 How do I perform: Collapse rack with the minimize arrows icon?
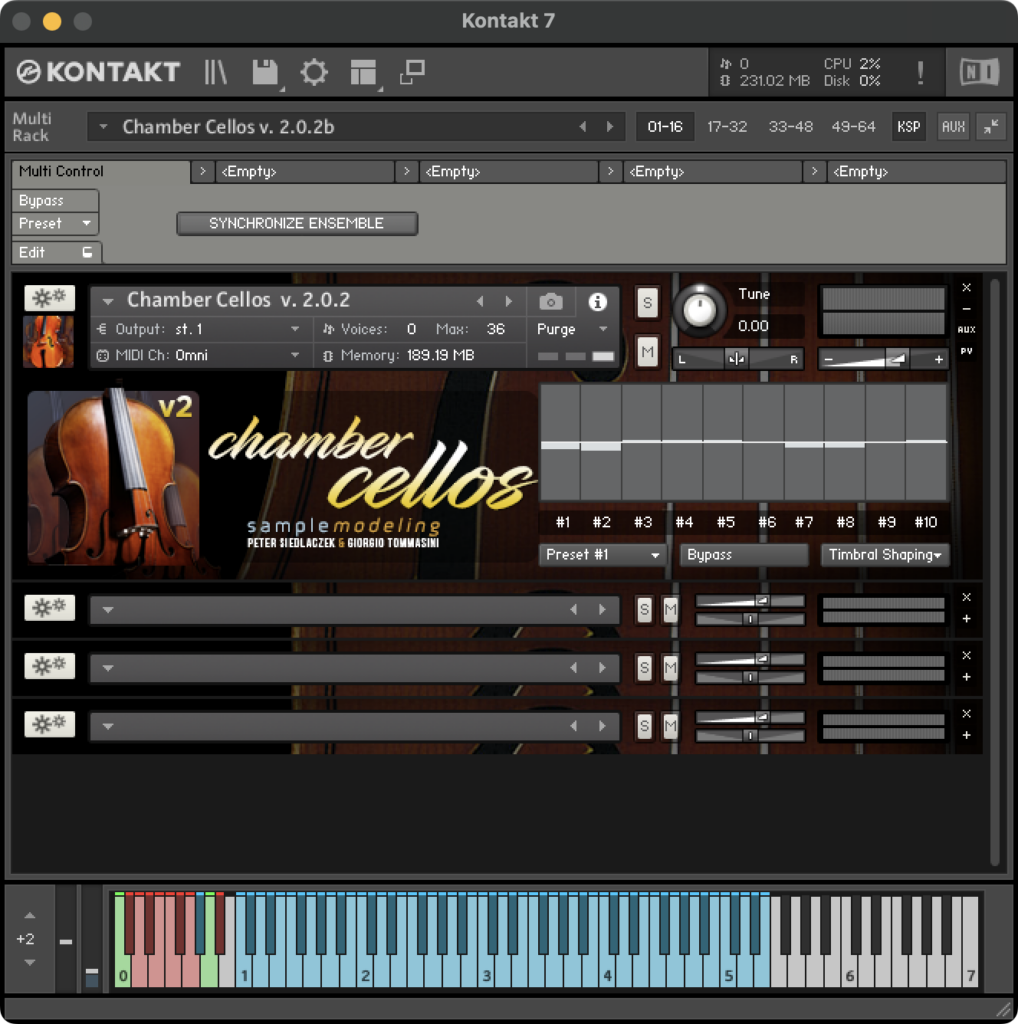tap(991, 127)
